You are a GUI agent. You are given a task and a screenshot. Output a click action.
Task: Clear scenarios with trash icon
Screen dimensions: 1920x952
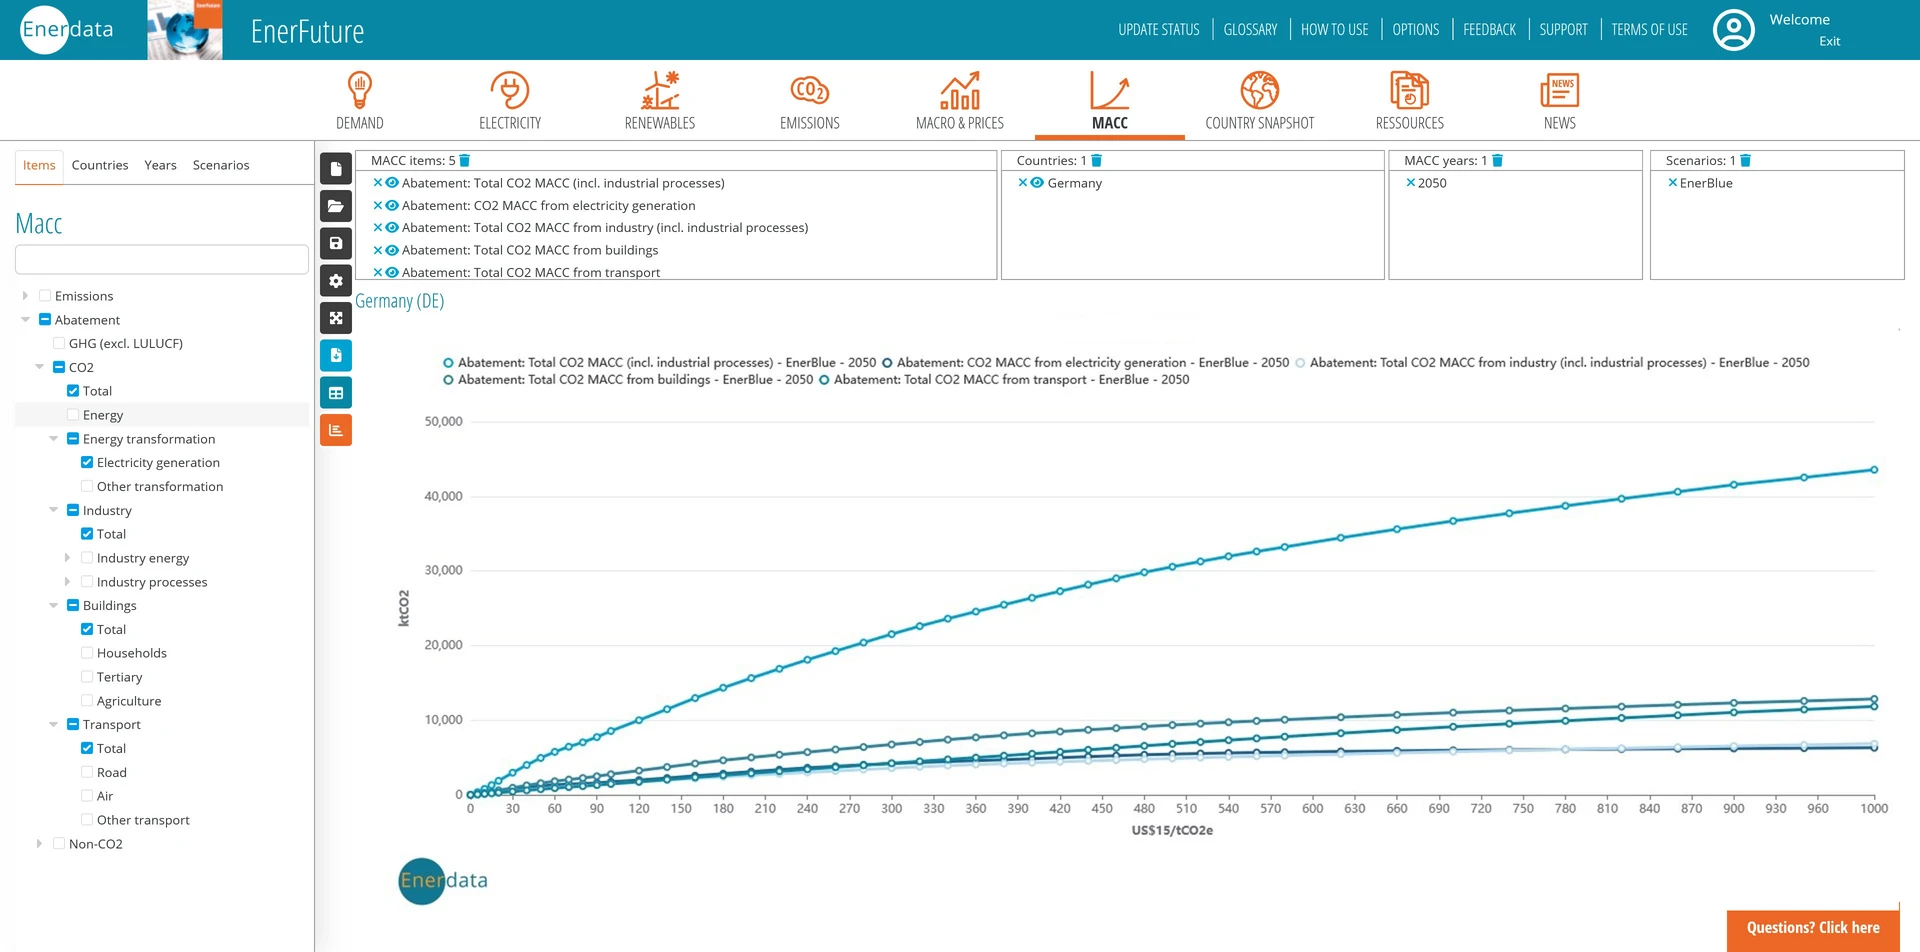click(1745, 160)
